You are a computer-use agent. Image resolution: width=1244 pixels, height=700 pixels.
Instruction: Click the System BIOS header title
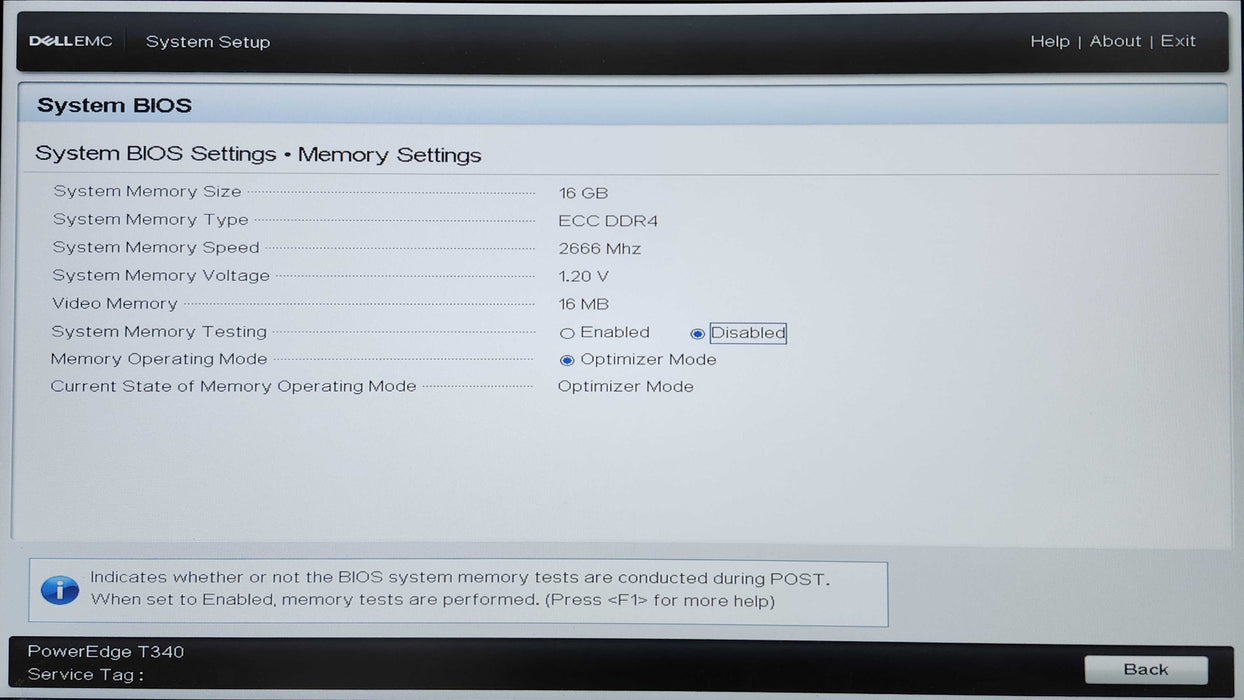[x=114, y=105]
